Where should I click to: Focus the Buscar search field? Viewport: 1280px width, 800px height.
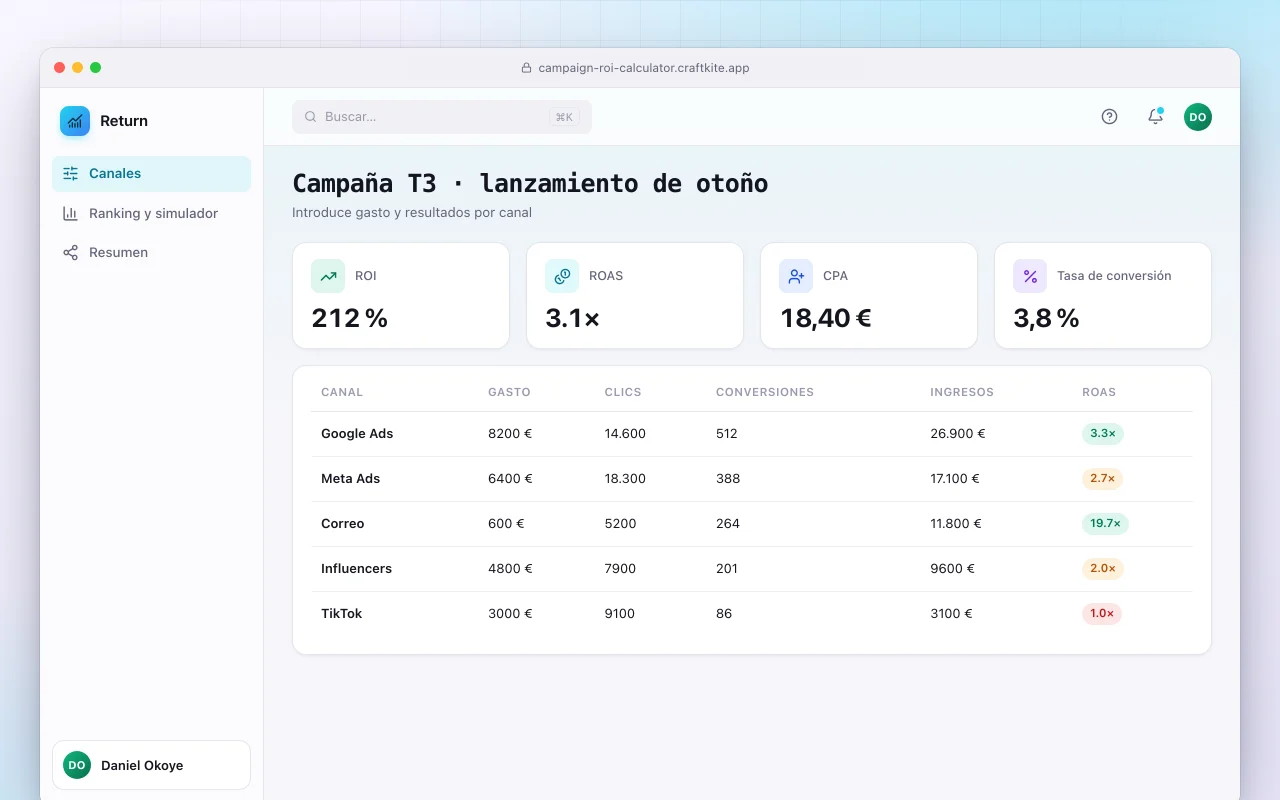pyautogui.click(x=442, y=117)
